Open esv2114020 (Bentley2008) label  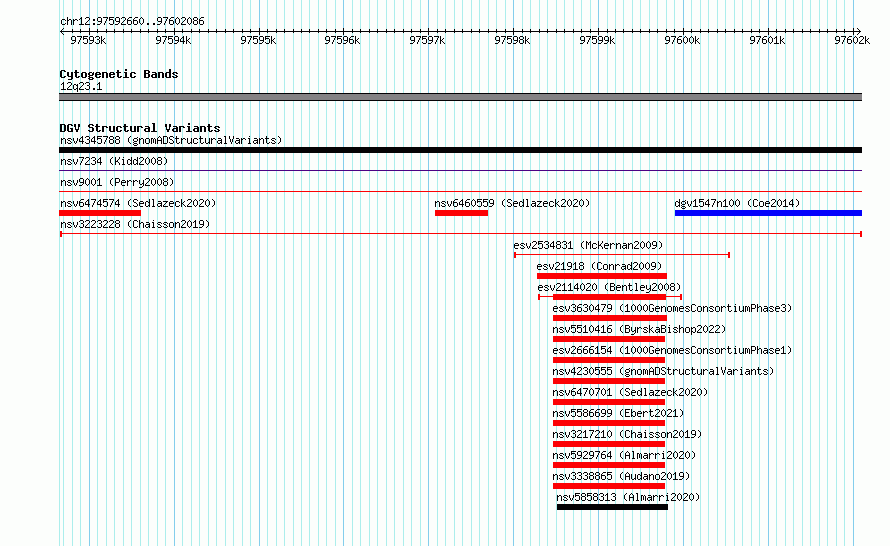pyautogui.click(x=609, y=287)
